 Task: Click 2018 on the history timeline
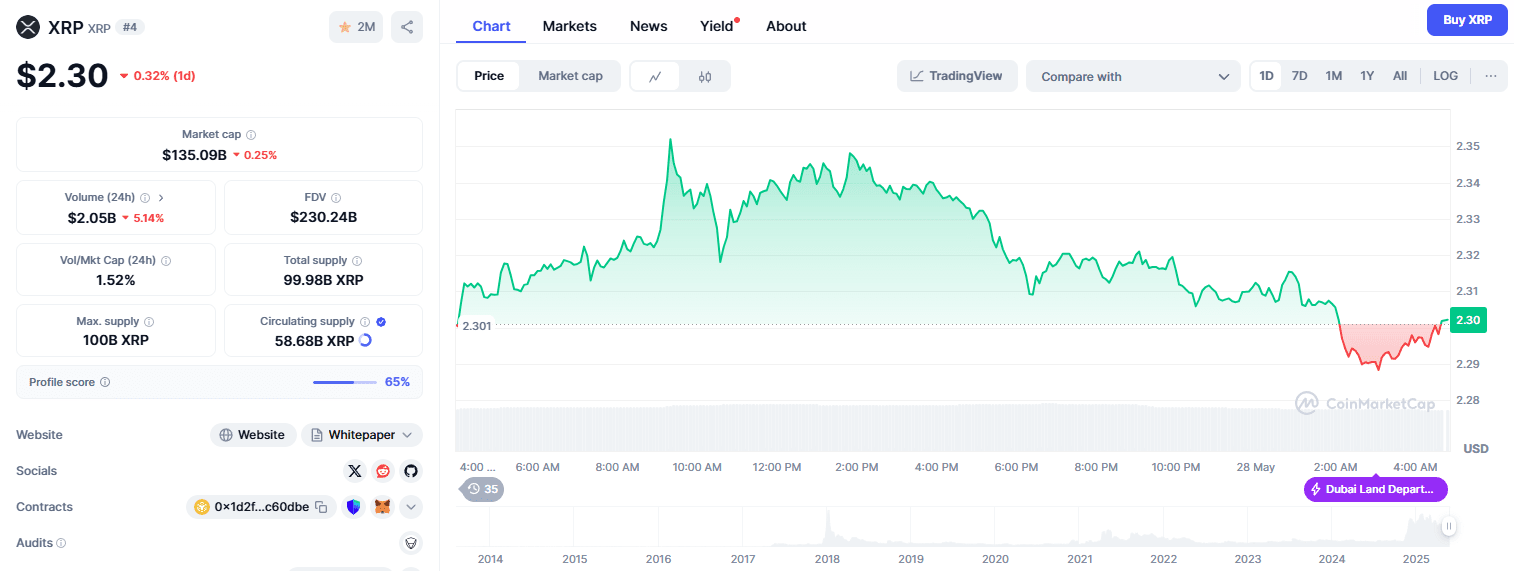pos(826,558)
